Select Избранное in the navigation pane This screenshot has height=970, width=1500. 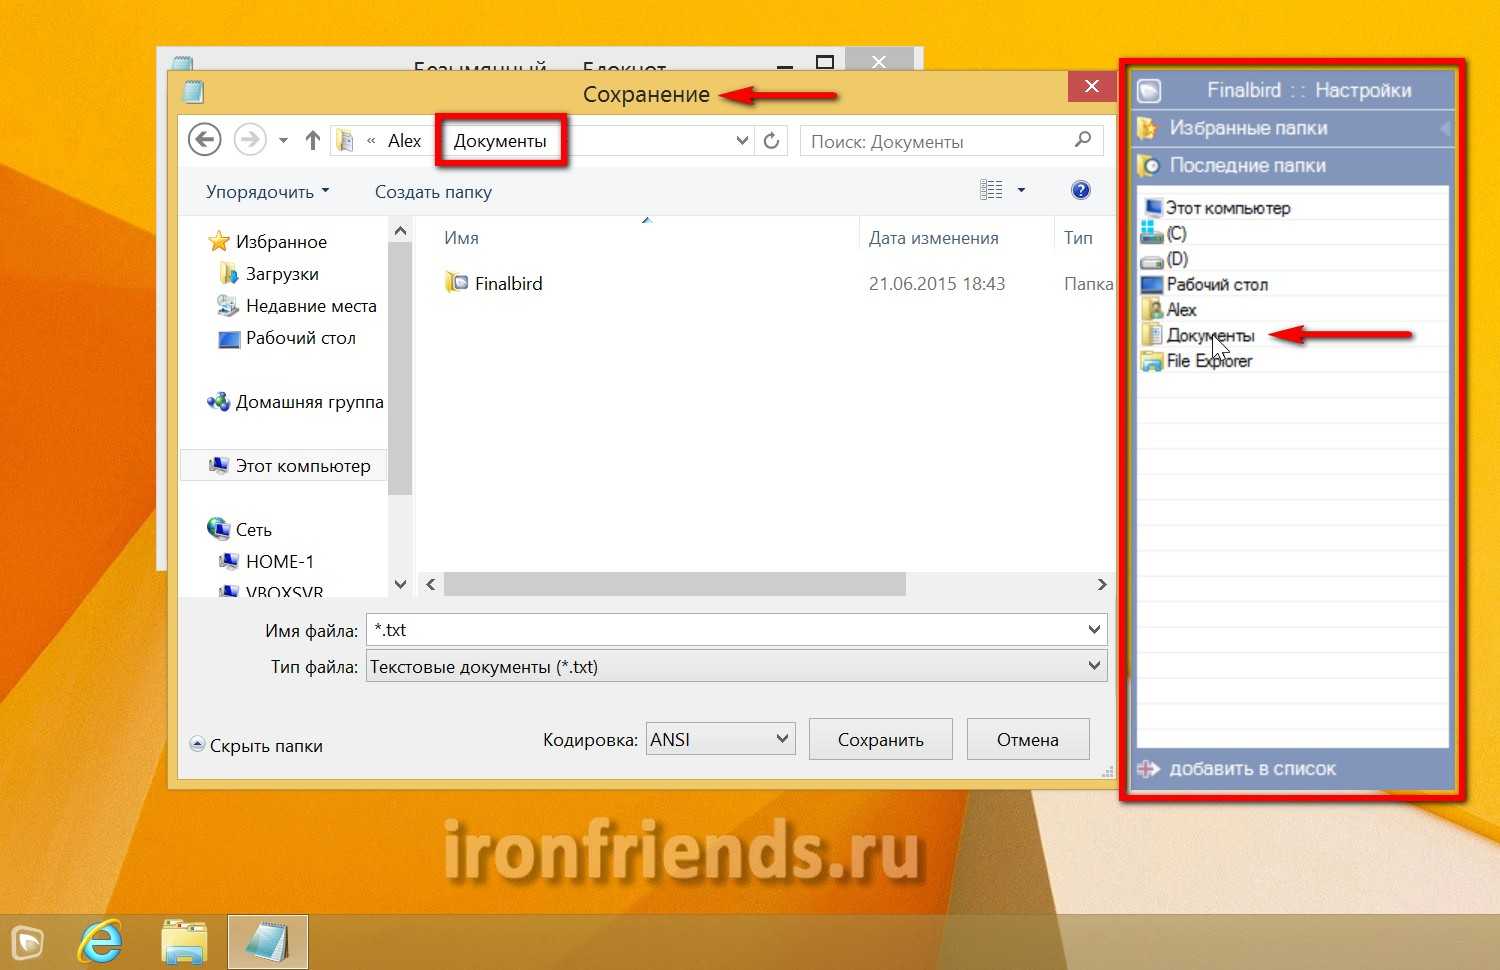pyautogui.click(x=281, y=242)
